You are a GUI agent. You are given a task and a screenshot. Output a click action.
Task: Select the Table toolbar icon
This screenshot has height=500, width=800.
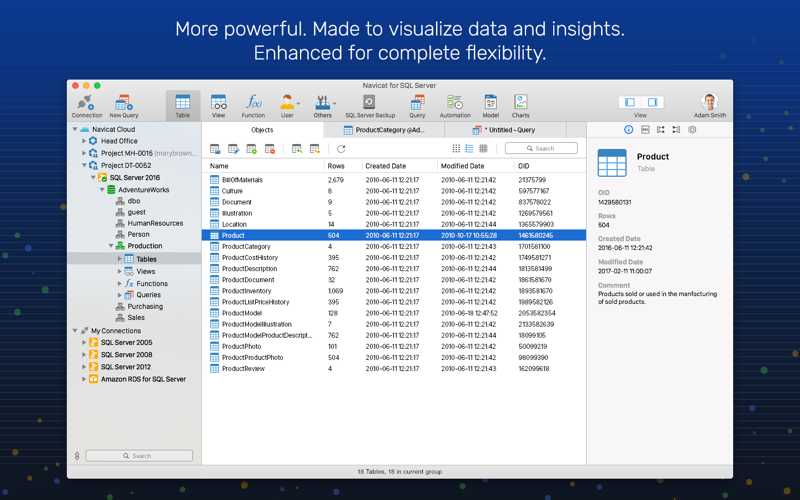[183, 106]
